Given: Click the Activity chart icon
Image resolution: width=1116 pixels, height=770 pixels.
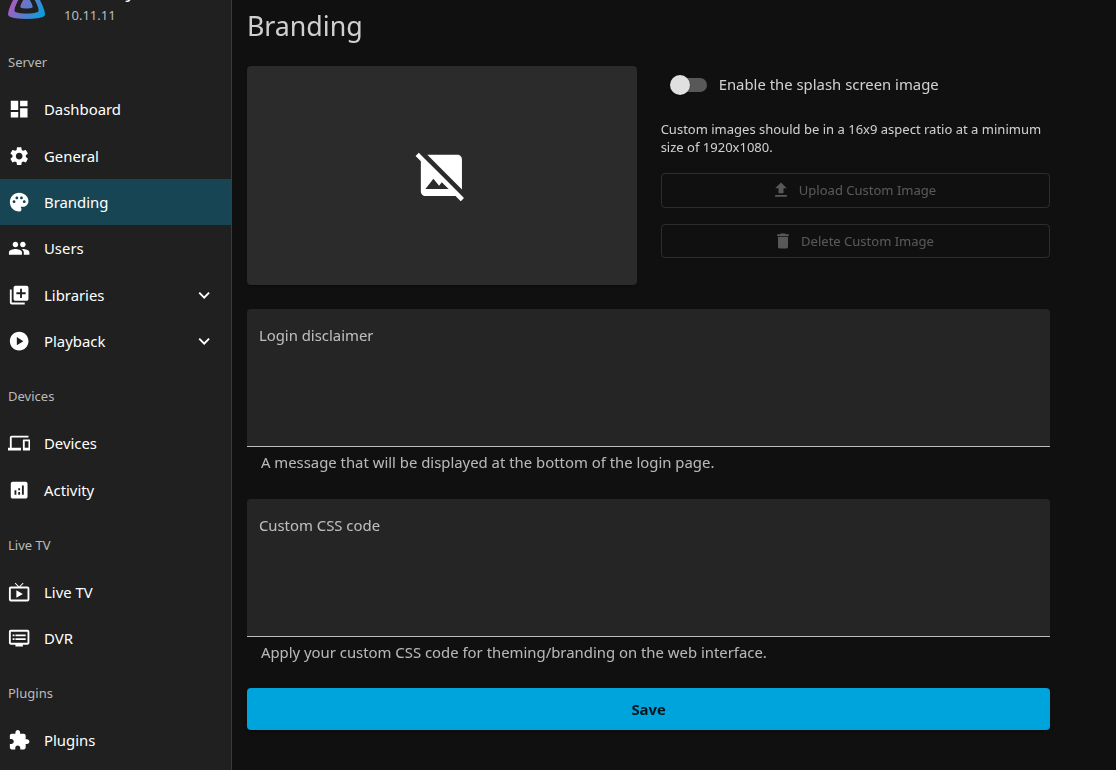Looking at the screenshot, I should [x=19, y=491].
